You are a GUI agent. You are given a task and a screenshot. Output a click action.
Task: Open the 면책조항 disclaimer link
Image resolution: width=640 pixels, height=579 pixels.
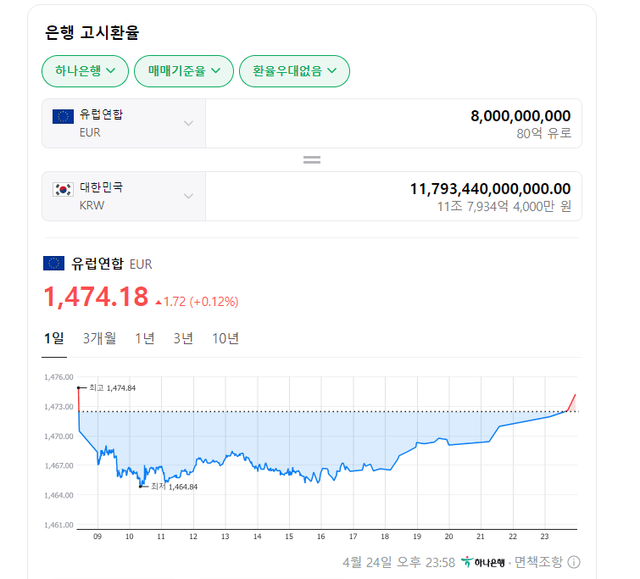coord(538,562)
